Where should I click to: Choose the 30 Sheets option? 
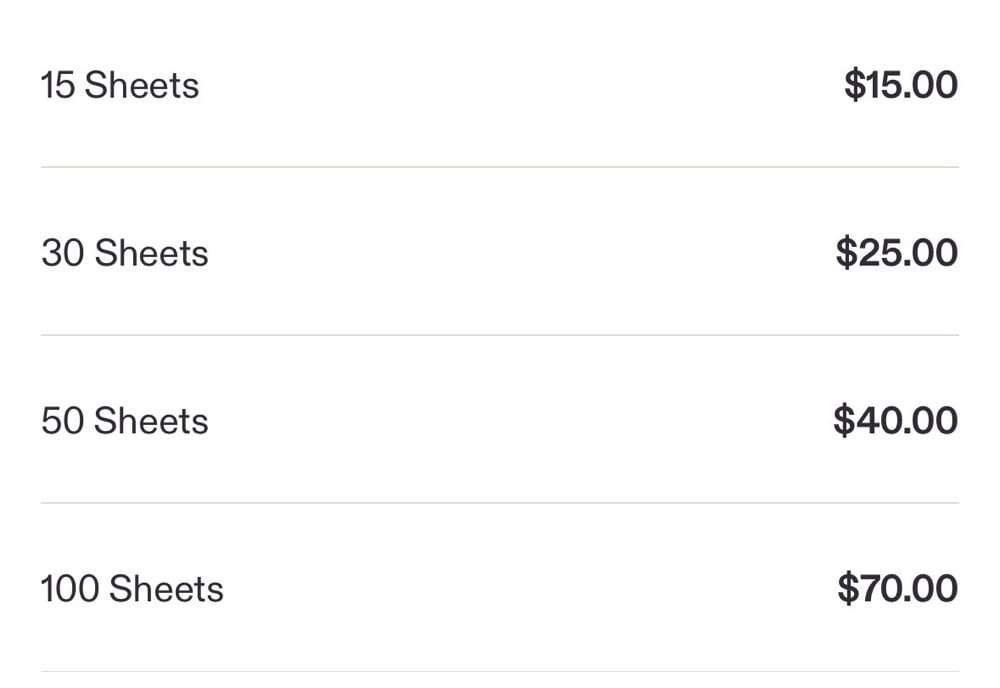point(125,254)
